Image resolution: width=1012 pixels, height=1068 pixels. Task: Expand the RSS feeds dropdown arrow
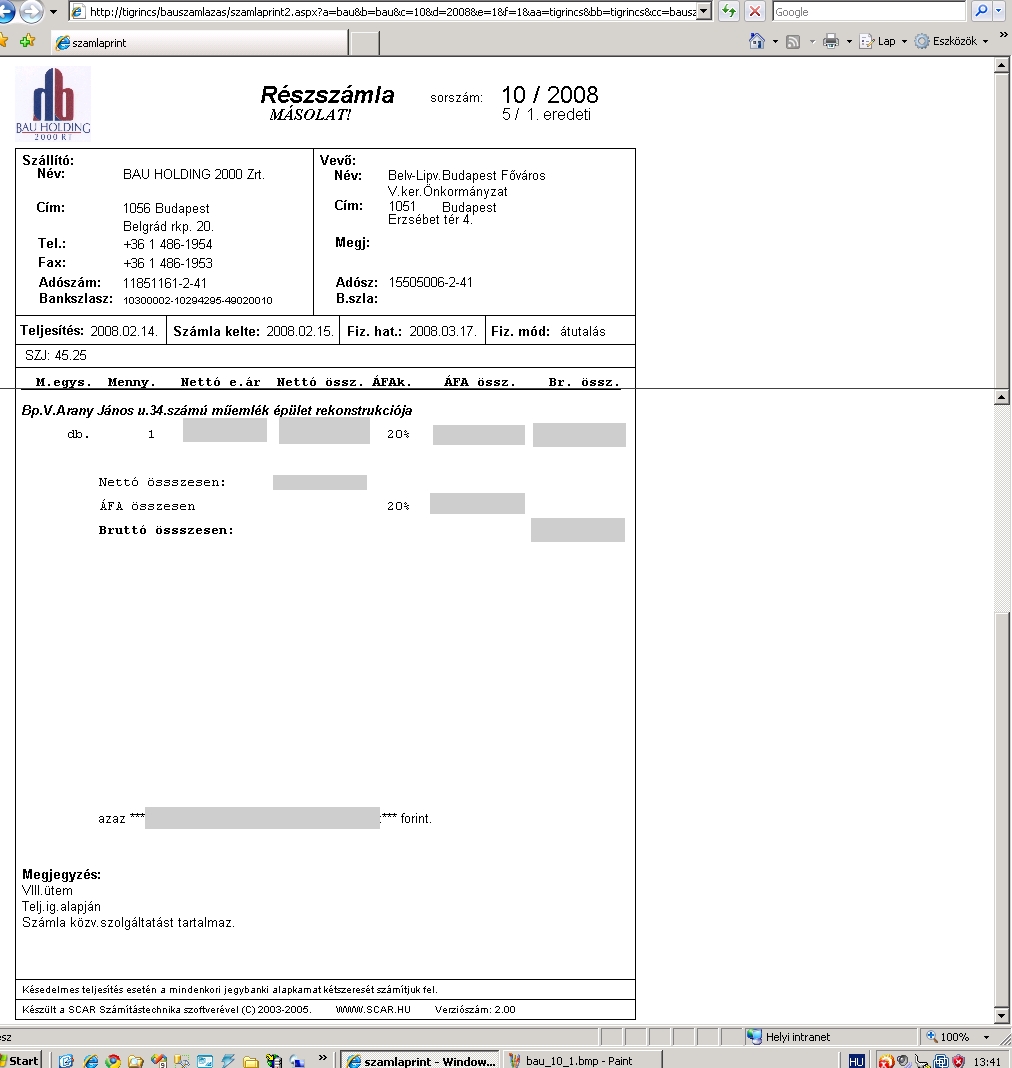(x=812, y=42)
